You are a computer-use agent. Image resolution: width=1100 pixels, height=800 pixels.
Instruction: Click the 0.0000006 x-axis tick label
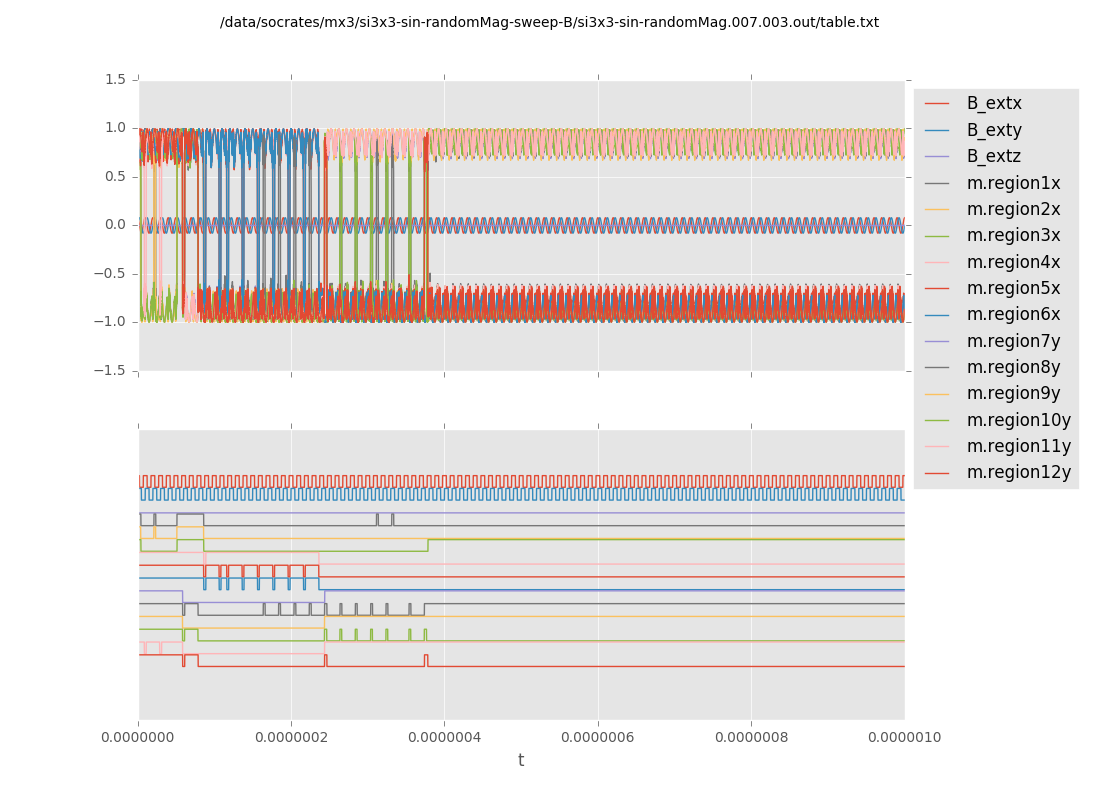tap(598, 737)
